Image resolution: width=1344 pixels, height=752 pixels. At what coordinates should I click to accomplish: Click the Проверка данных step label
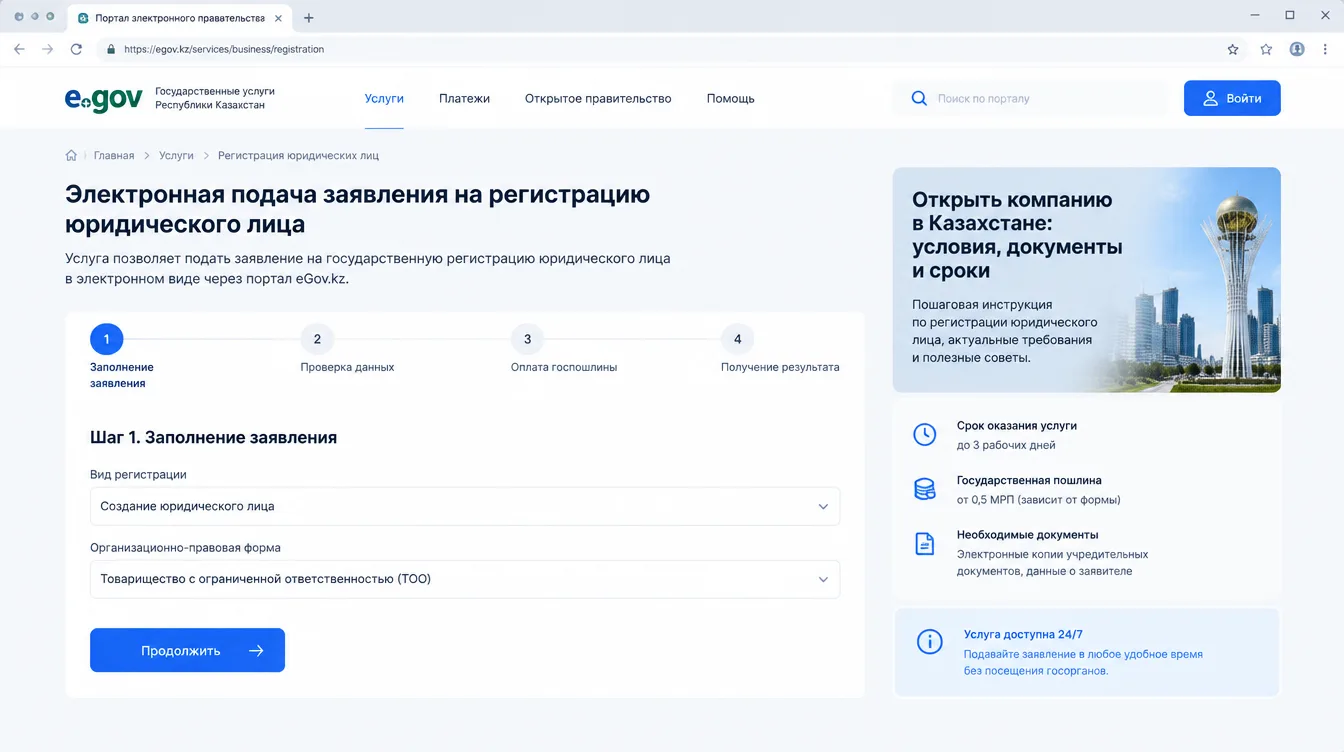point(347,367)
